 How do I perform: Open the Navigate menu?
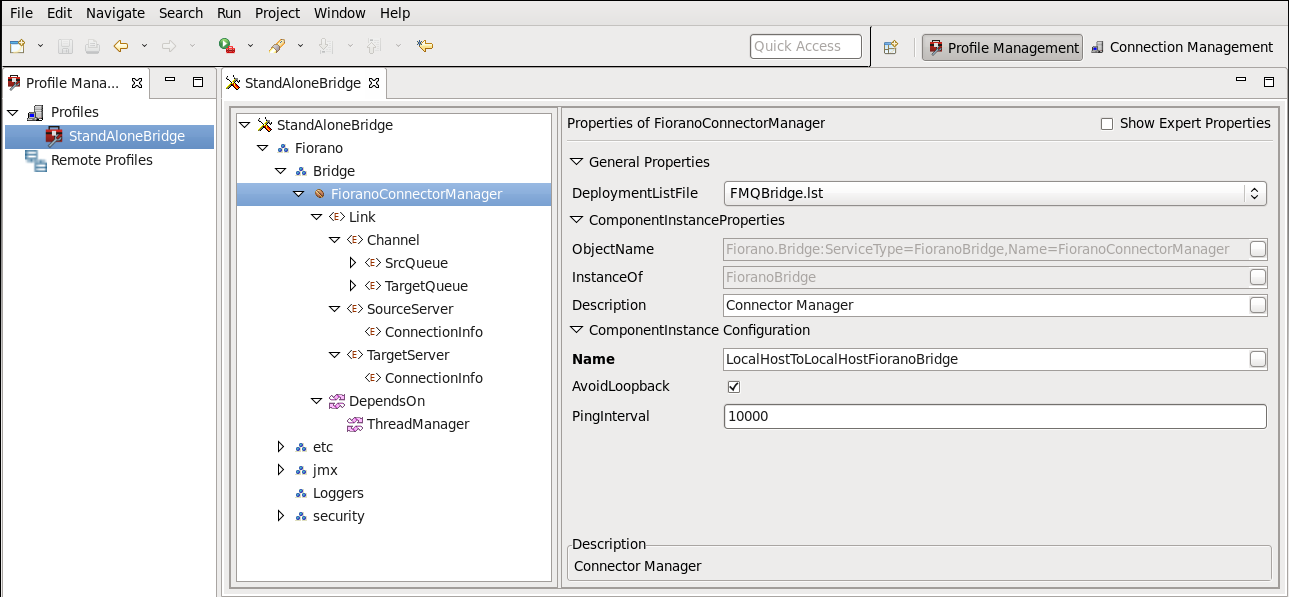click(x=115, y=13)
